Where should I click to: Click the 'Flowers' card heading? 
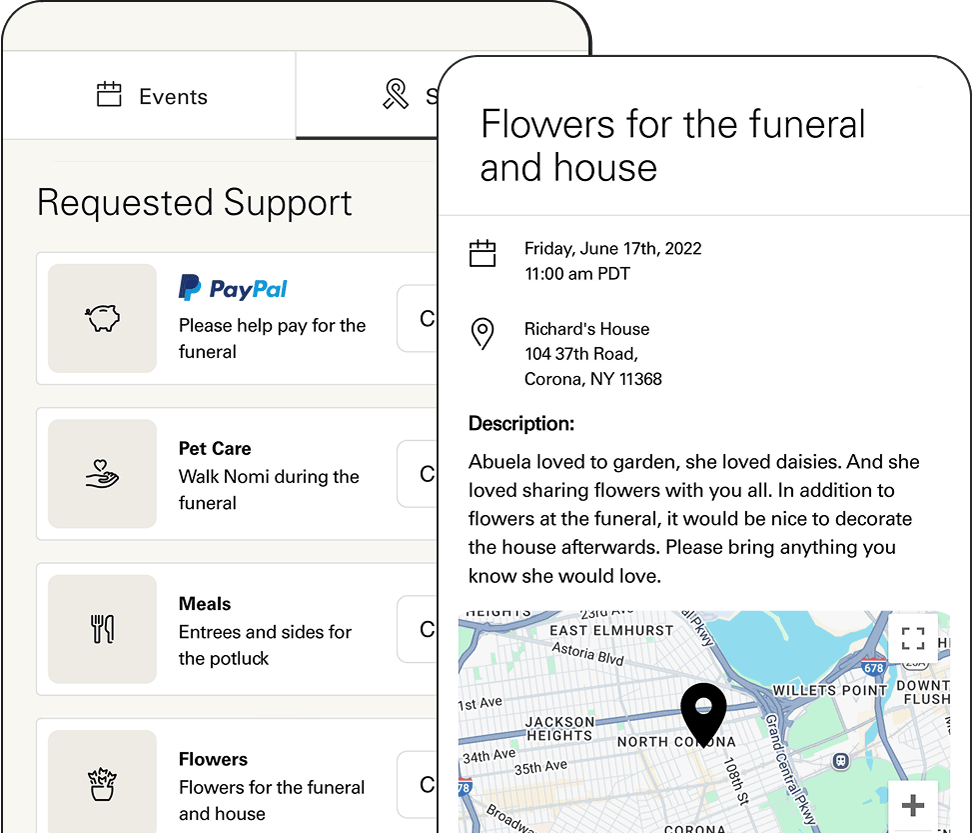213,759
